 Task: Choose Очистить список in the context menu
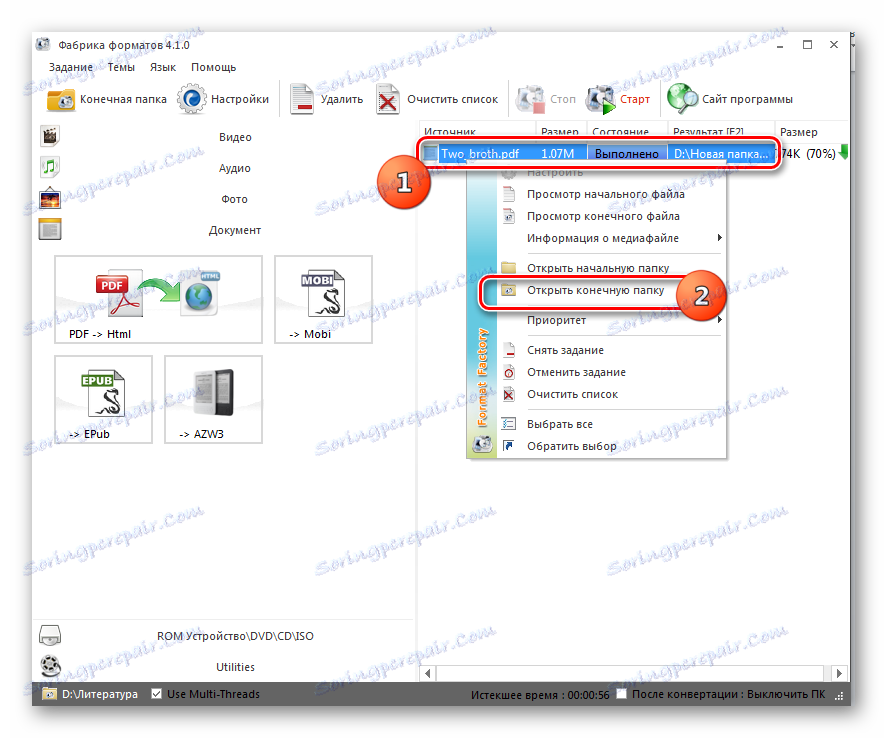click(x=572, y=395)
